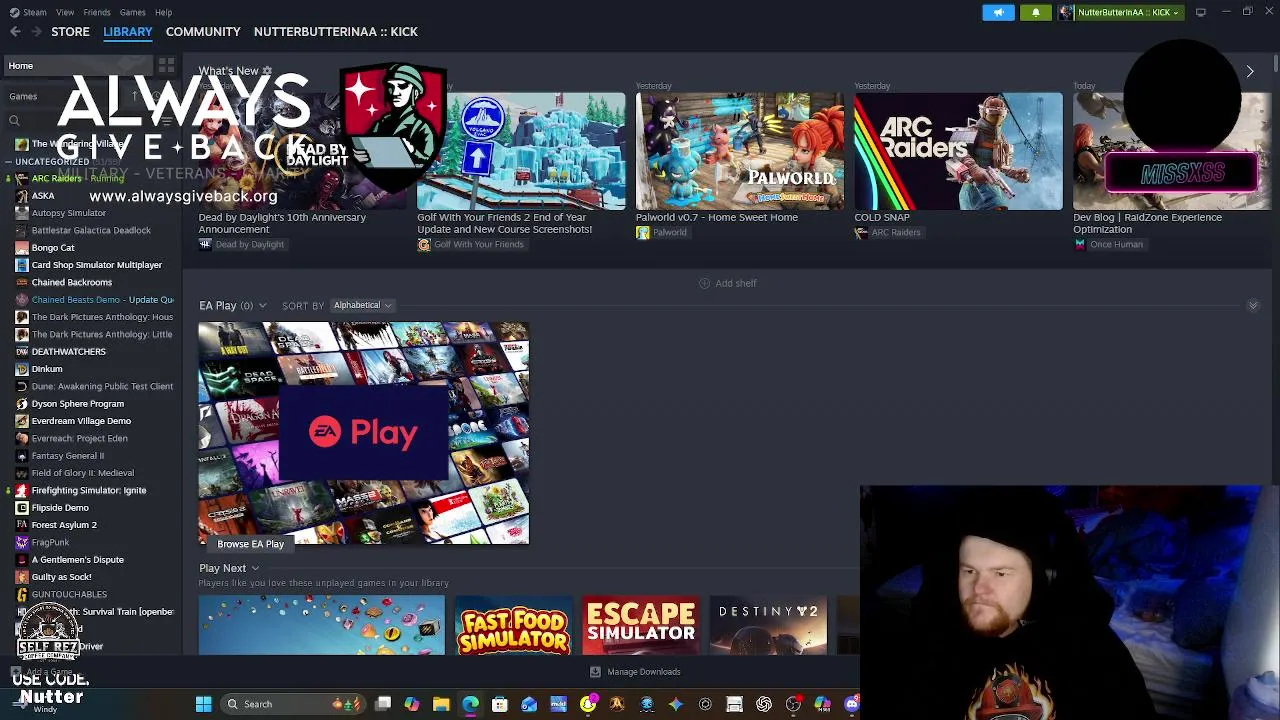Screen dimensions: 1280x720
Task: Click the Destiny 2 game cover
Action: [769, 626]
